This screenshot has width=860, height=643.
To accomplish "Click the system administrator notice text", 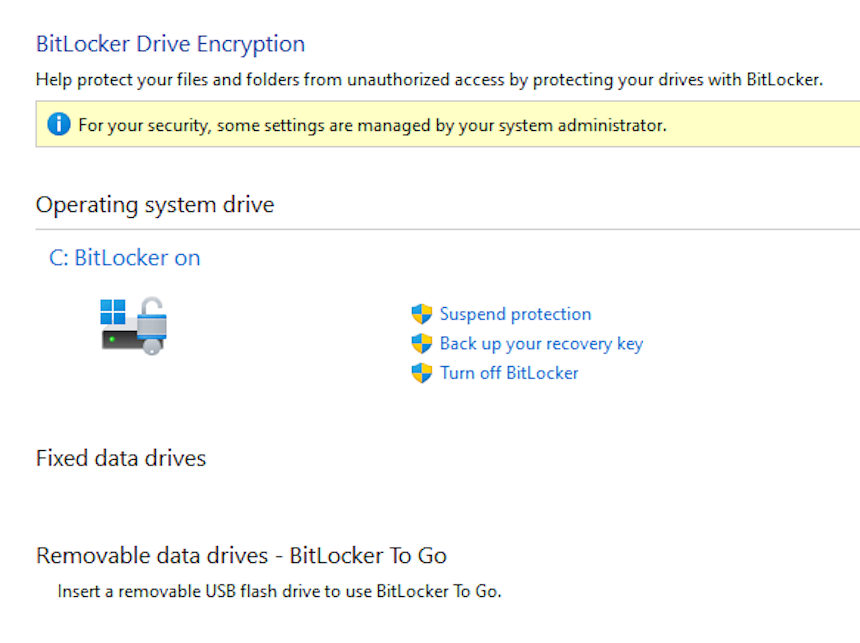I will coord(372,126).
